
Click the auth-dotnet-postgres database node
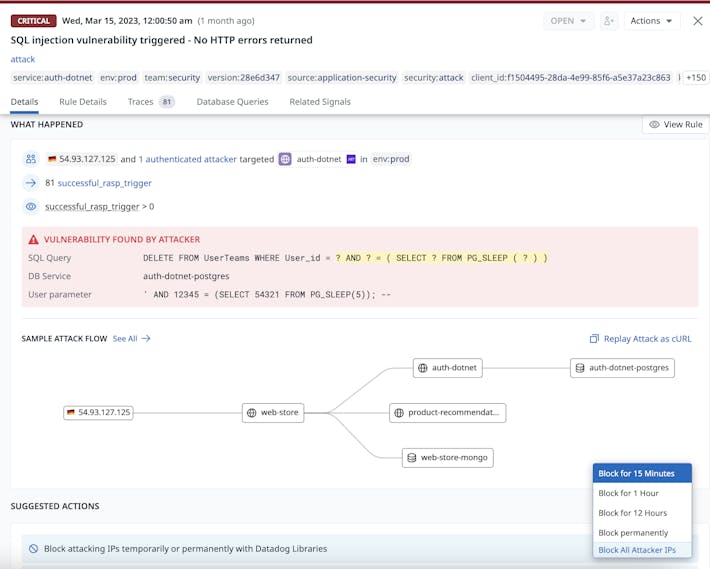coord(622,368)
